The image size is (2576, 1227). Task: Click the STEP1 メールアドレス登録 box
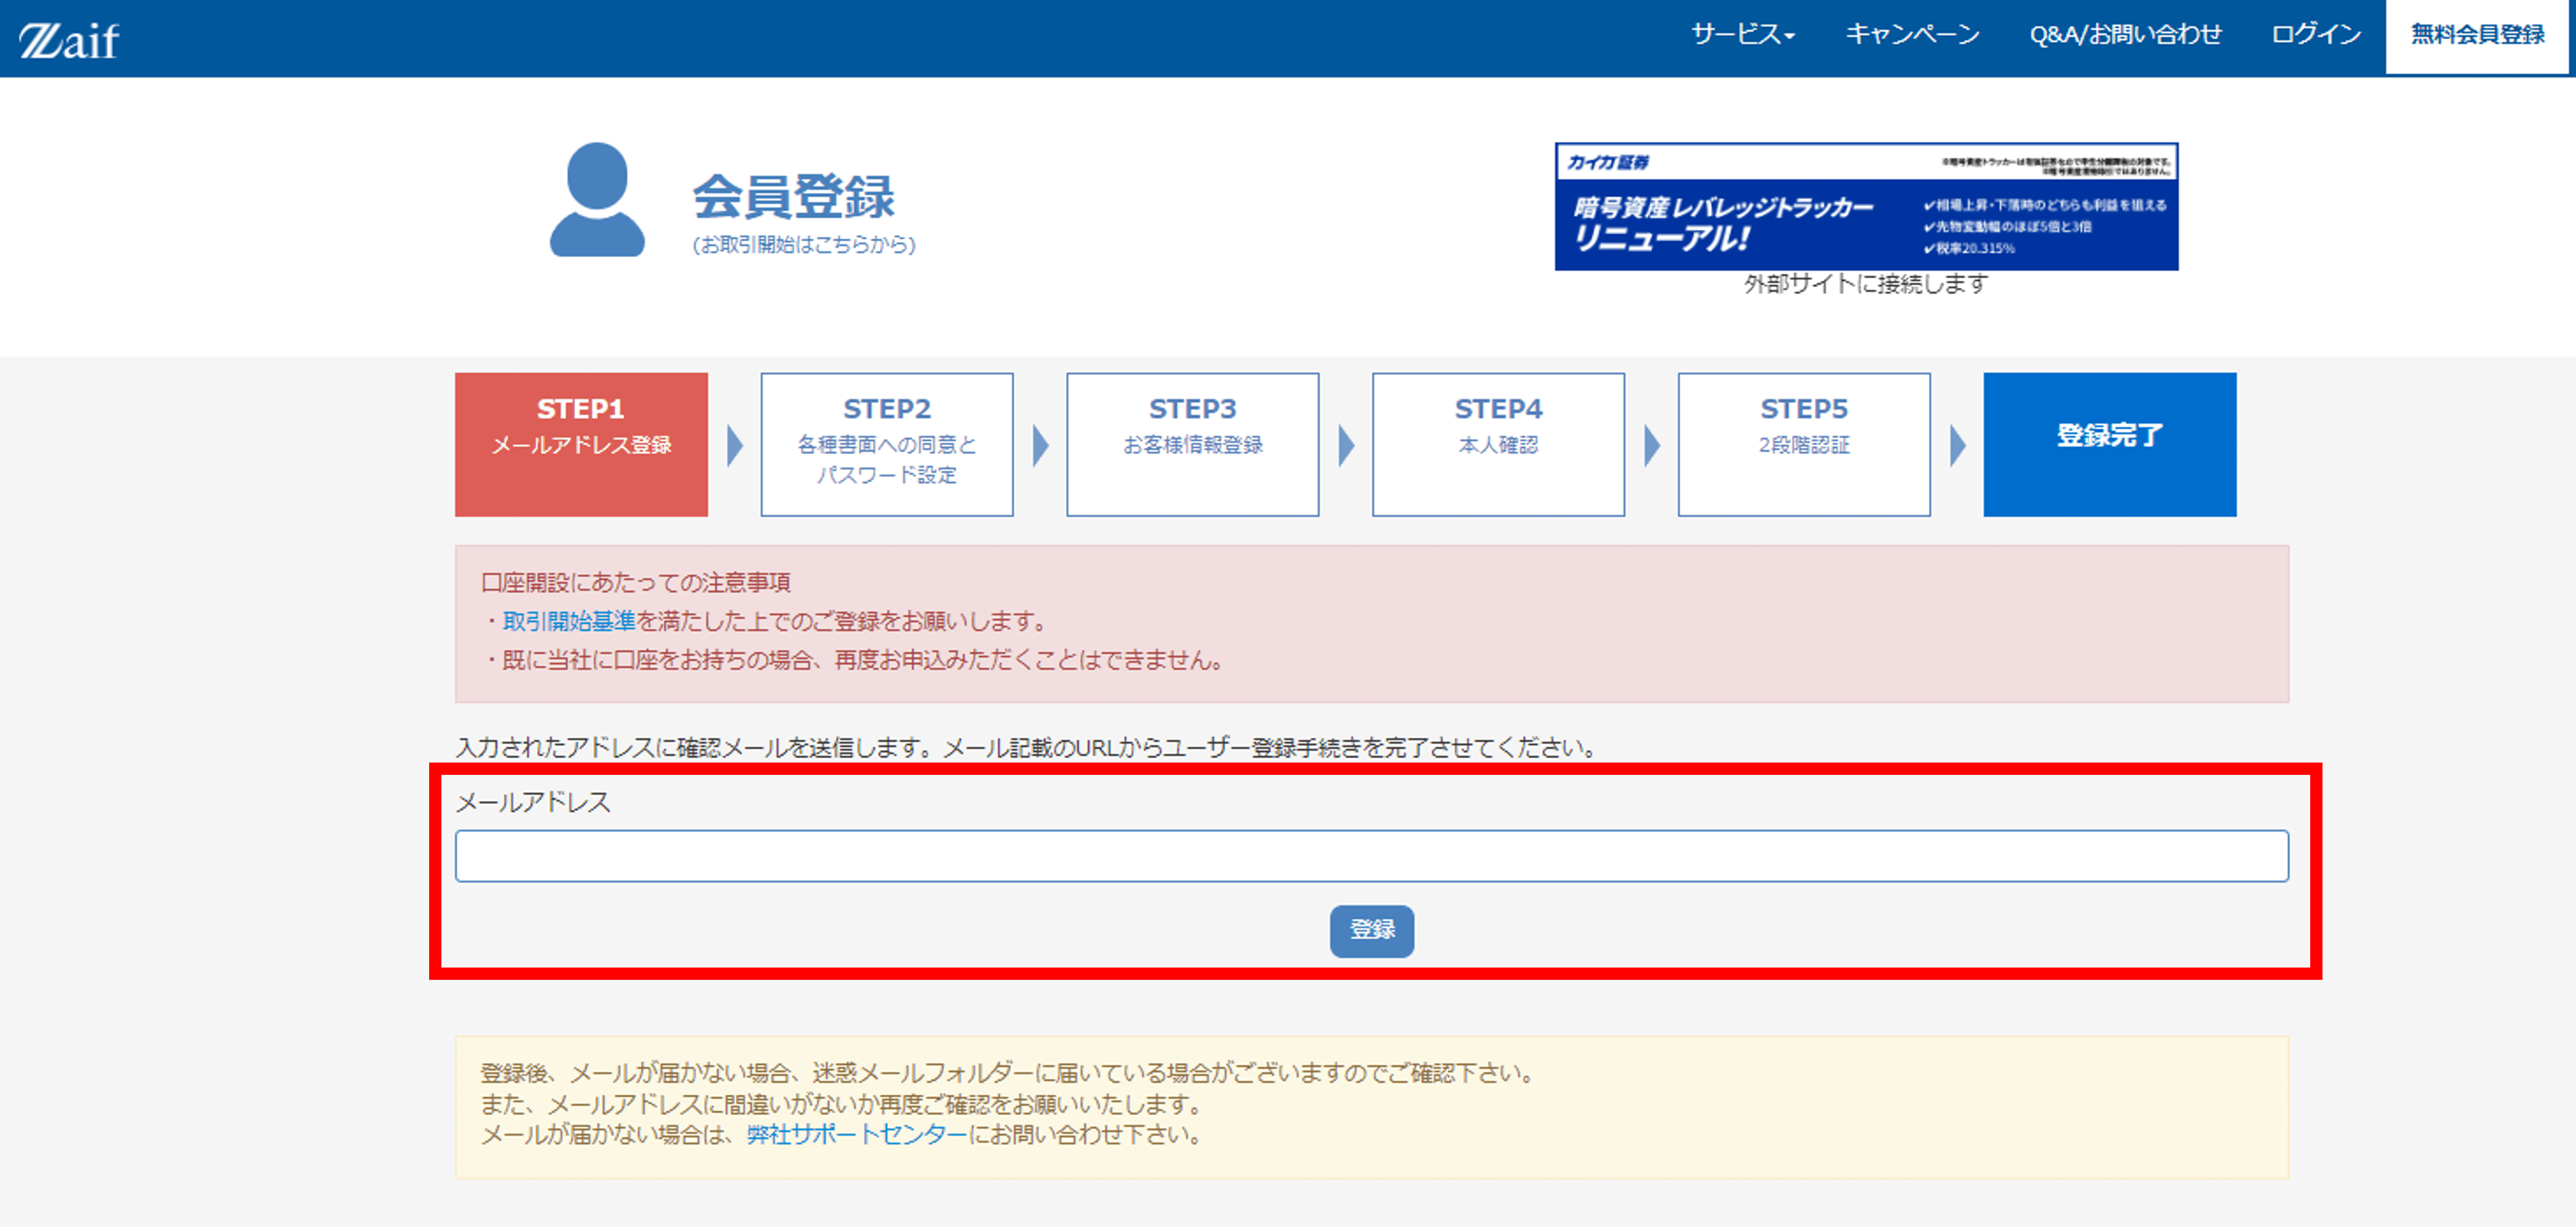(581, 444)
